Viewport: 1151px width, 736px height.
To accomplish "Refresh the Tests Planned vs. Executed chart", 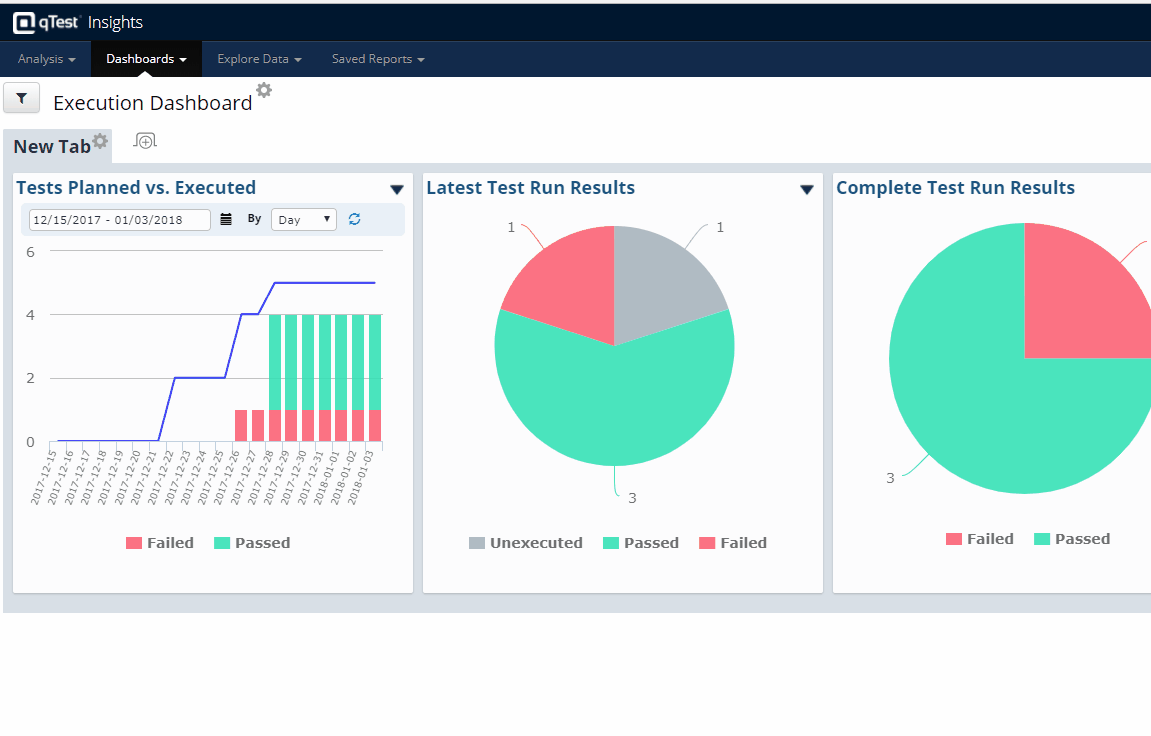I will [x=354, y=219].
